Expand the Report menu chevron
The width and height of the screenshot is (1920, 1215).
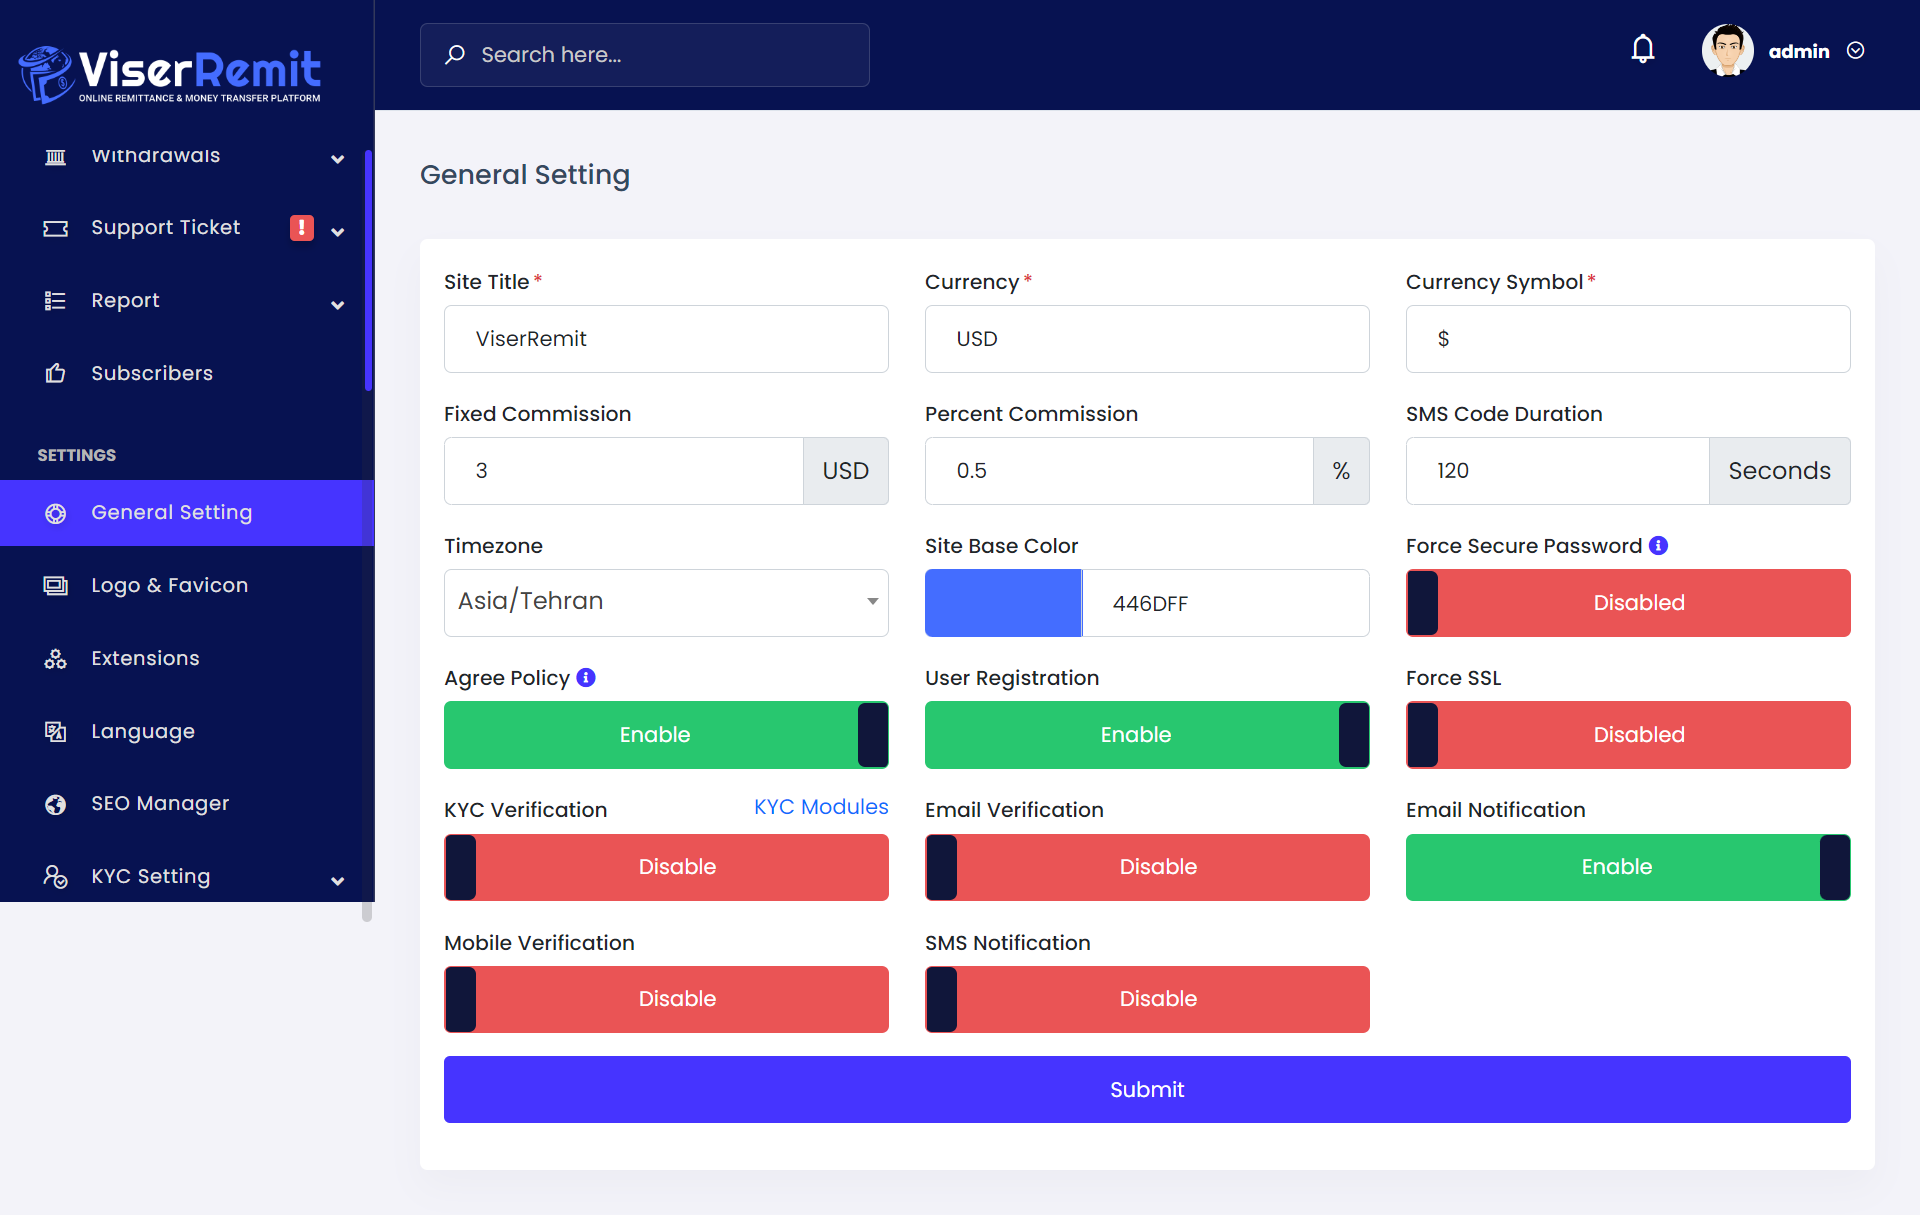(x=338, y=304)
